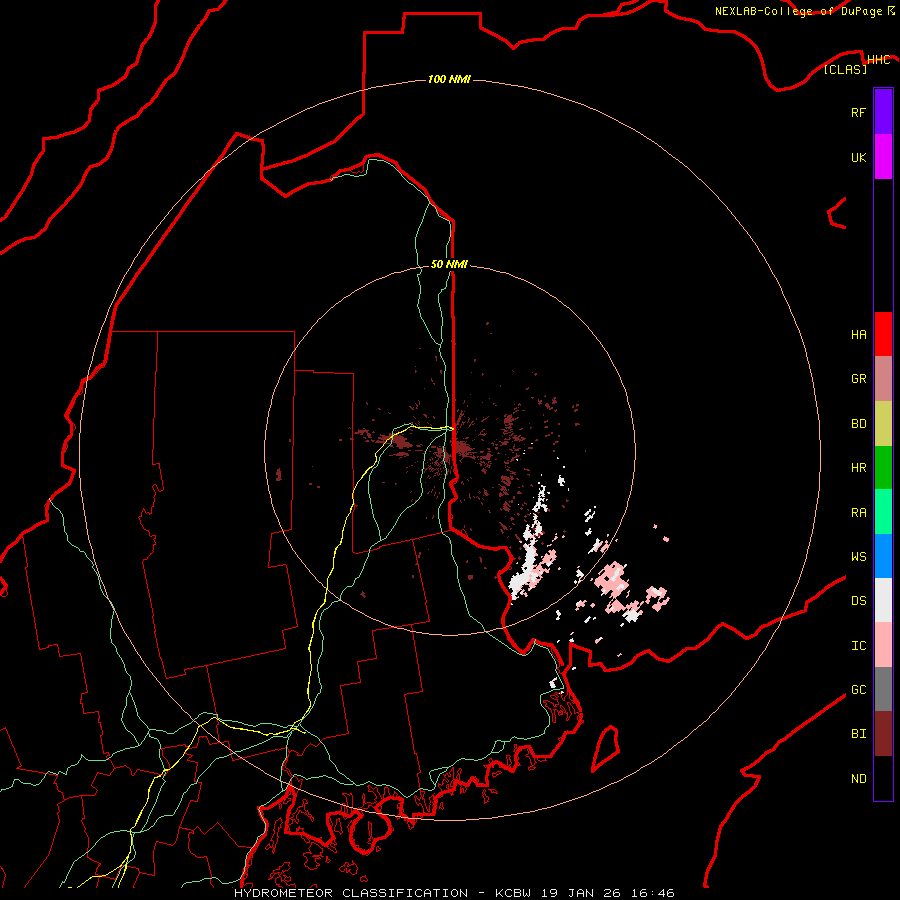Viewport: 900px width, 900px height.
Task: Click the BI brown legend swatch
Action: (x=883, y=734)
